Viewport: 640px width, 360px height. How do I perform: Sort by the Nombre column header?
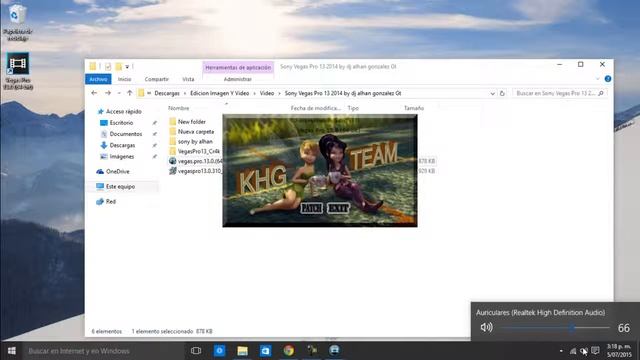[x=179, y=108]
